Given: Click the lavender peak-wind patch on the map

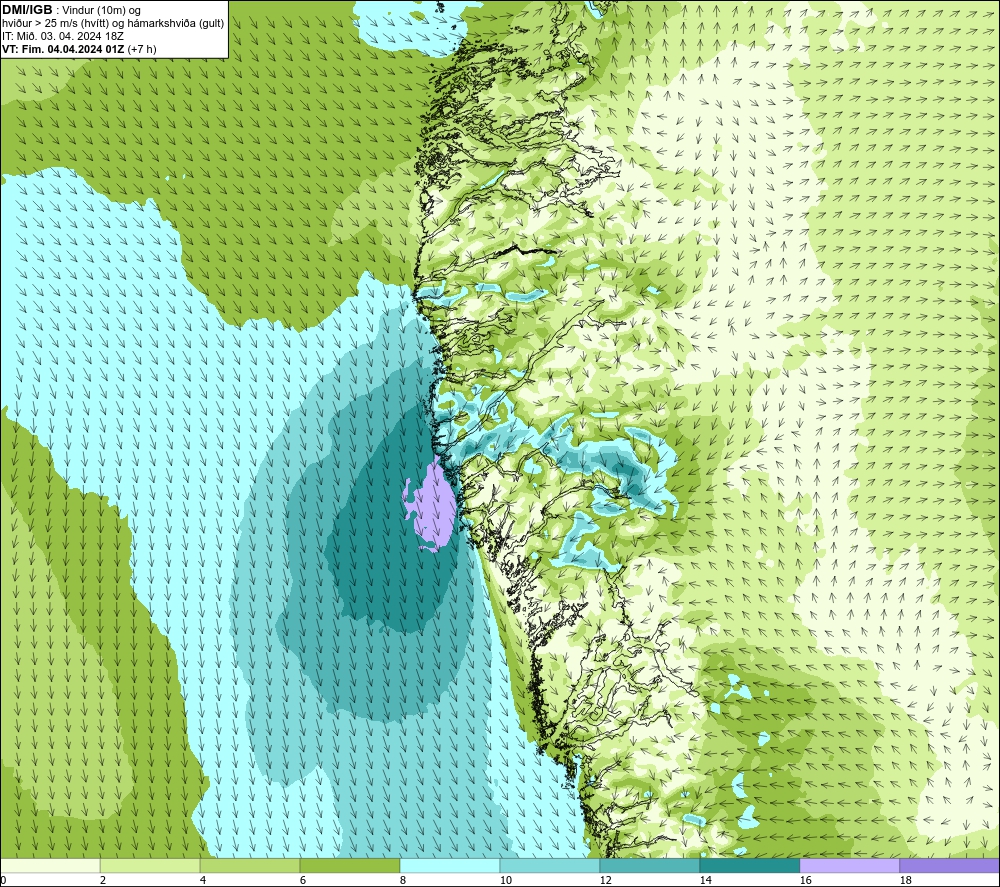Looking at the screenshot, I should pyautogui.click(x=434, y=507).
